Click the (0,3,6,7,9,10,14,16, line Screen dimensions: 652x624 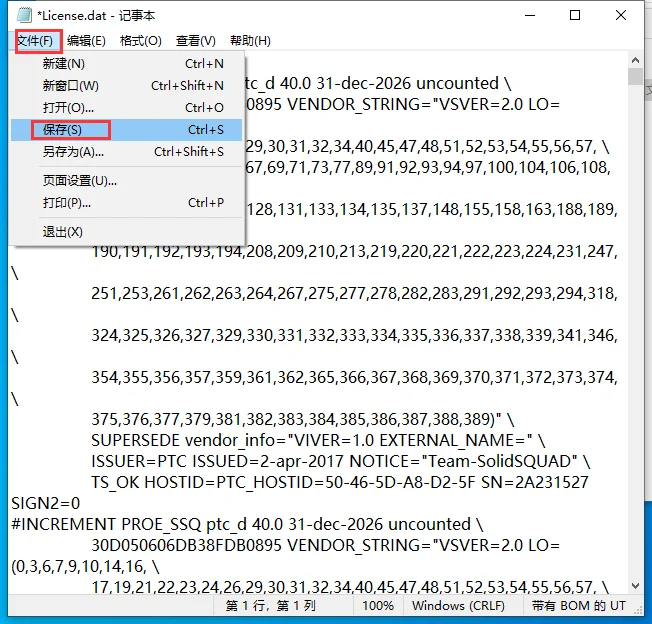[x=85, y=567]
